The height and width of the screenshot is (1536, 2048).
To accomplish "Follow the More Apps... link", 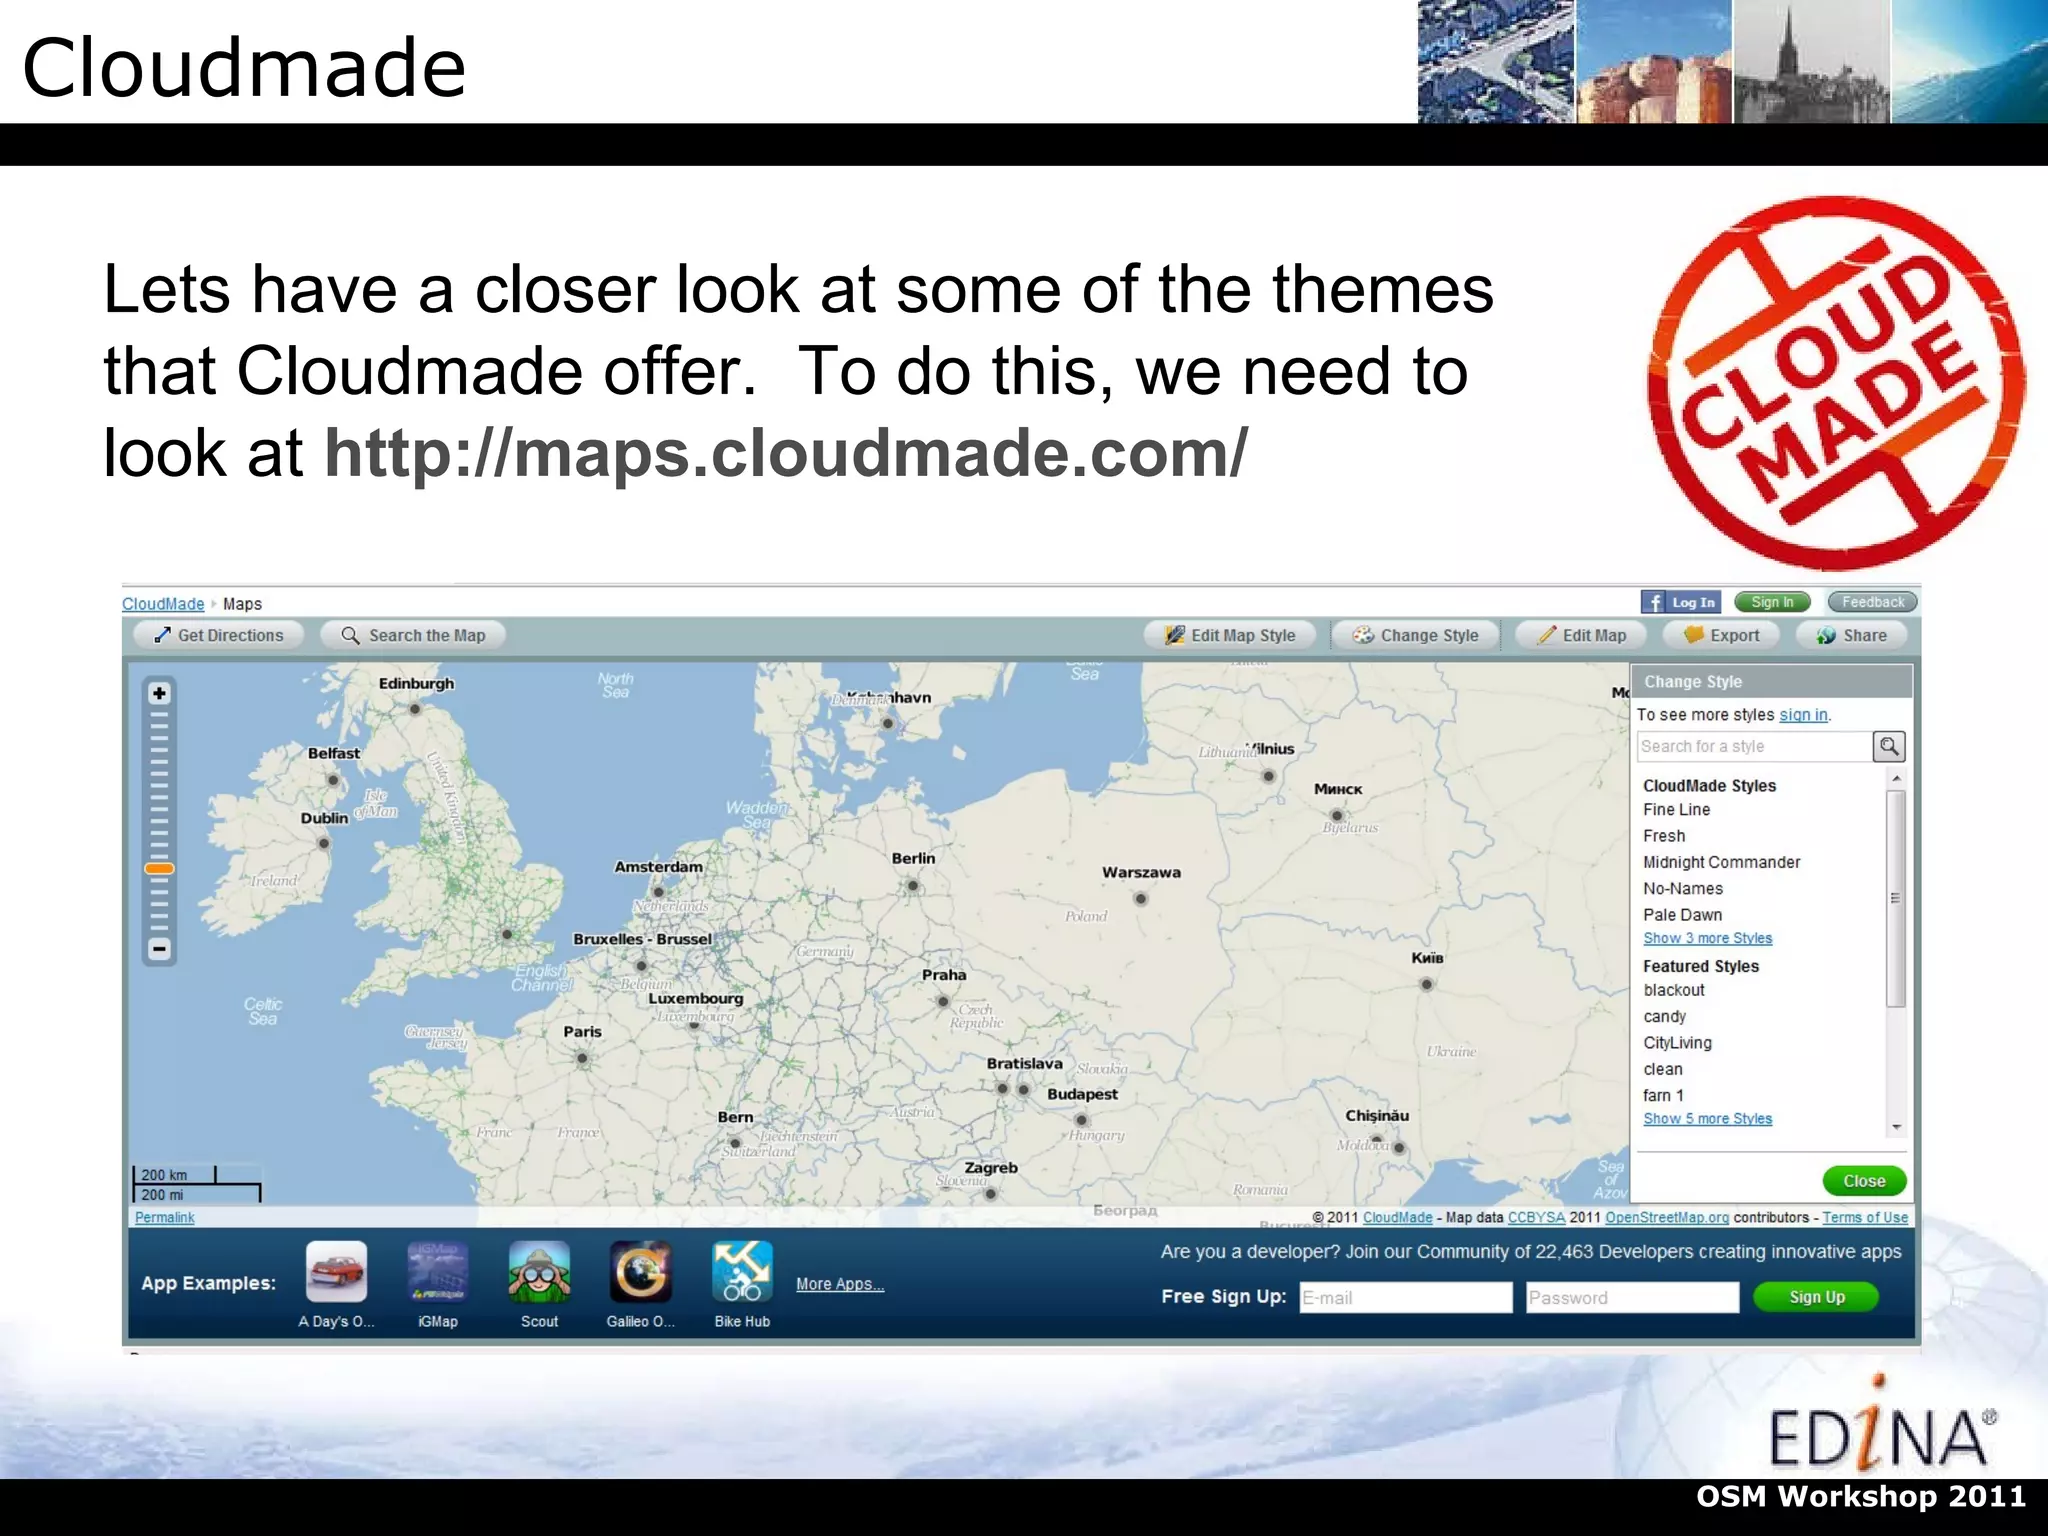I will [x=840, y=1284].
